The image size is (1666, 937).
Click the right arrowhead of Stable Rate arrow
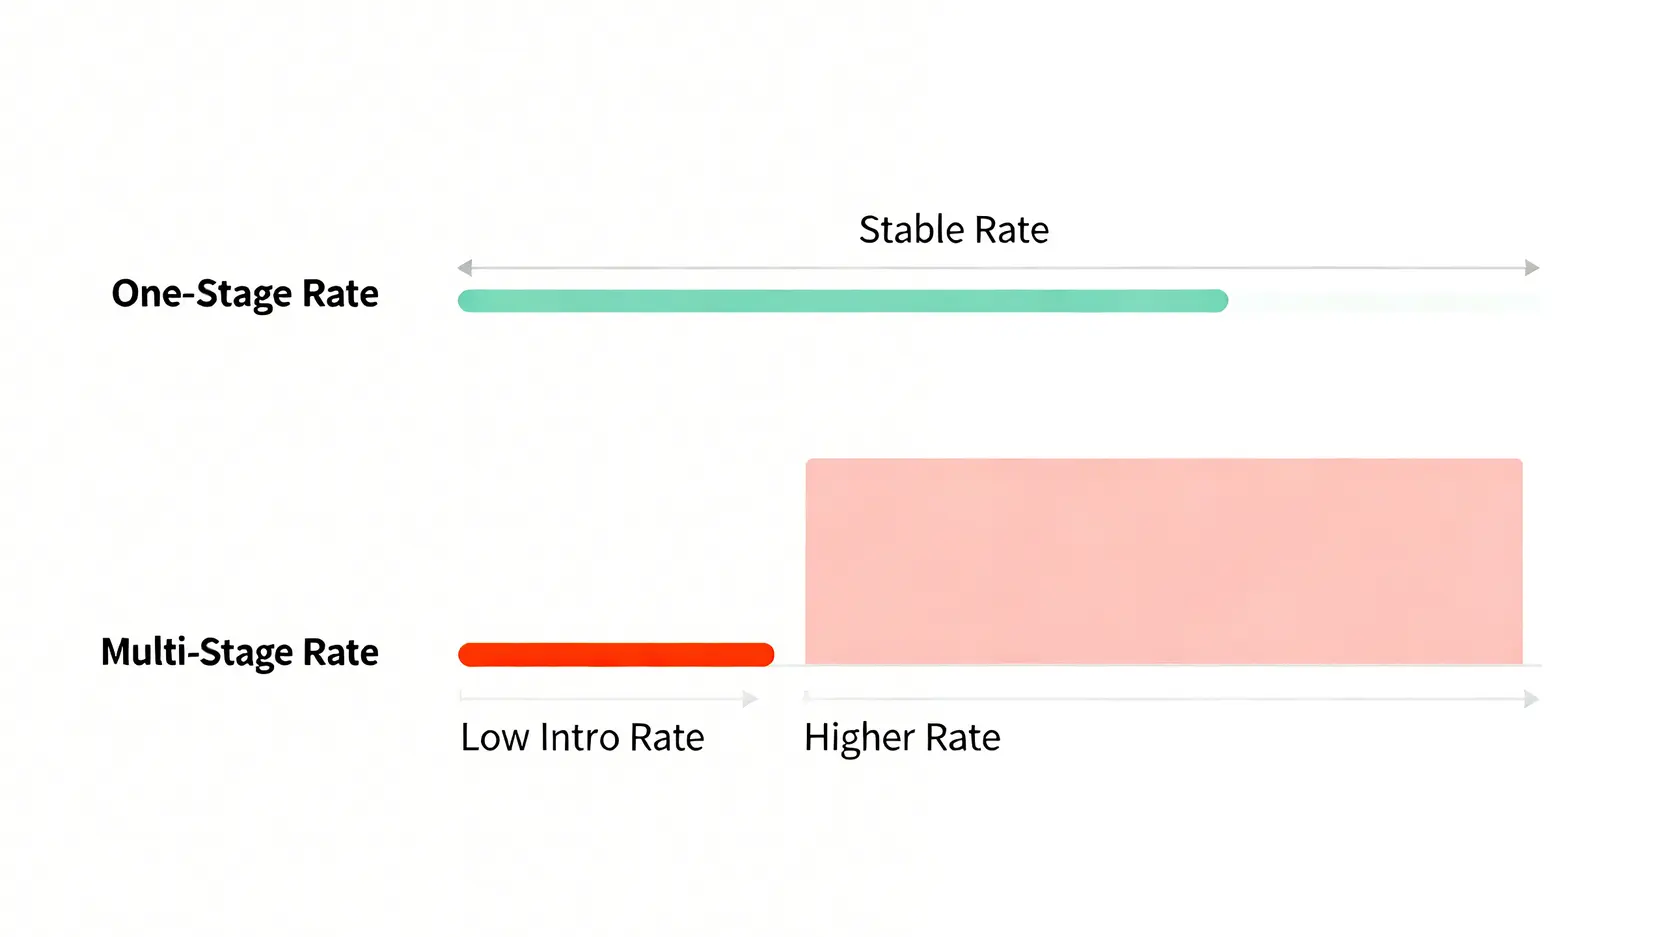click(1531, 268)
